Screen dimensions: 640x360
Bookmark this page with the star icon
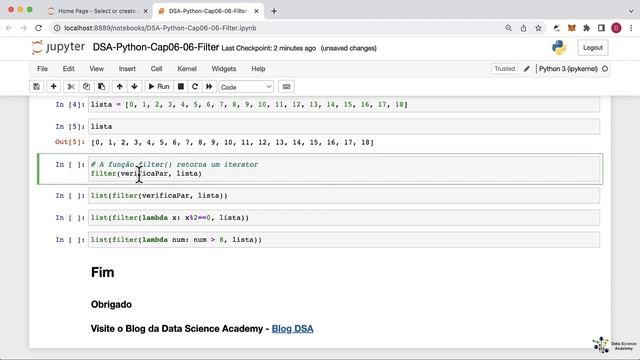(538, 28)
